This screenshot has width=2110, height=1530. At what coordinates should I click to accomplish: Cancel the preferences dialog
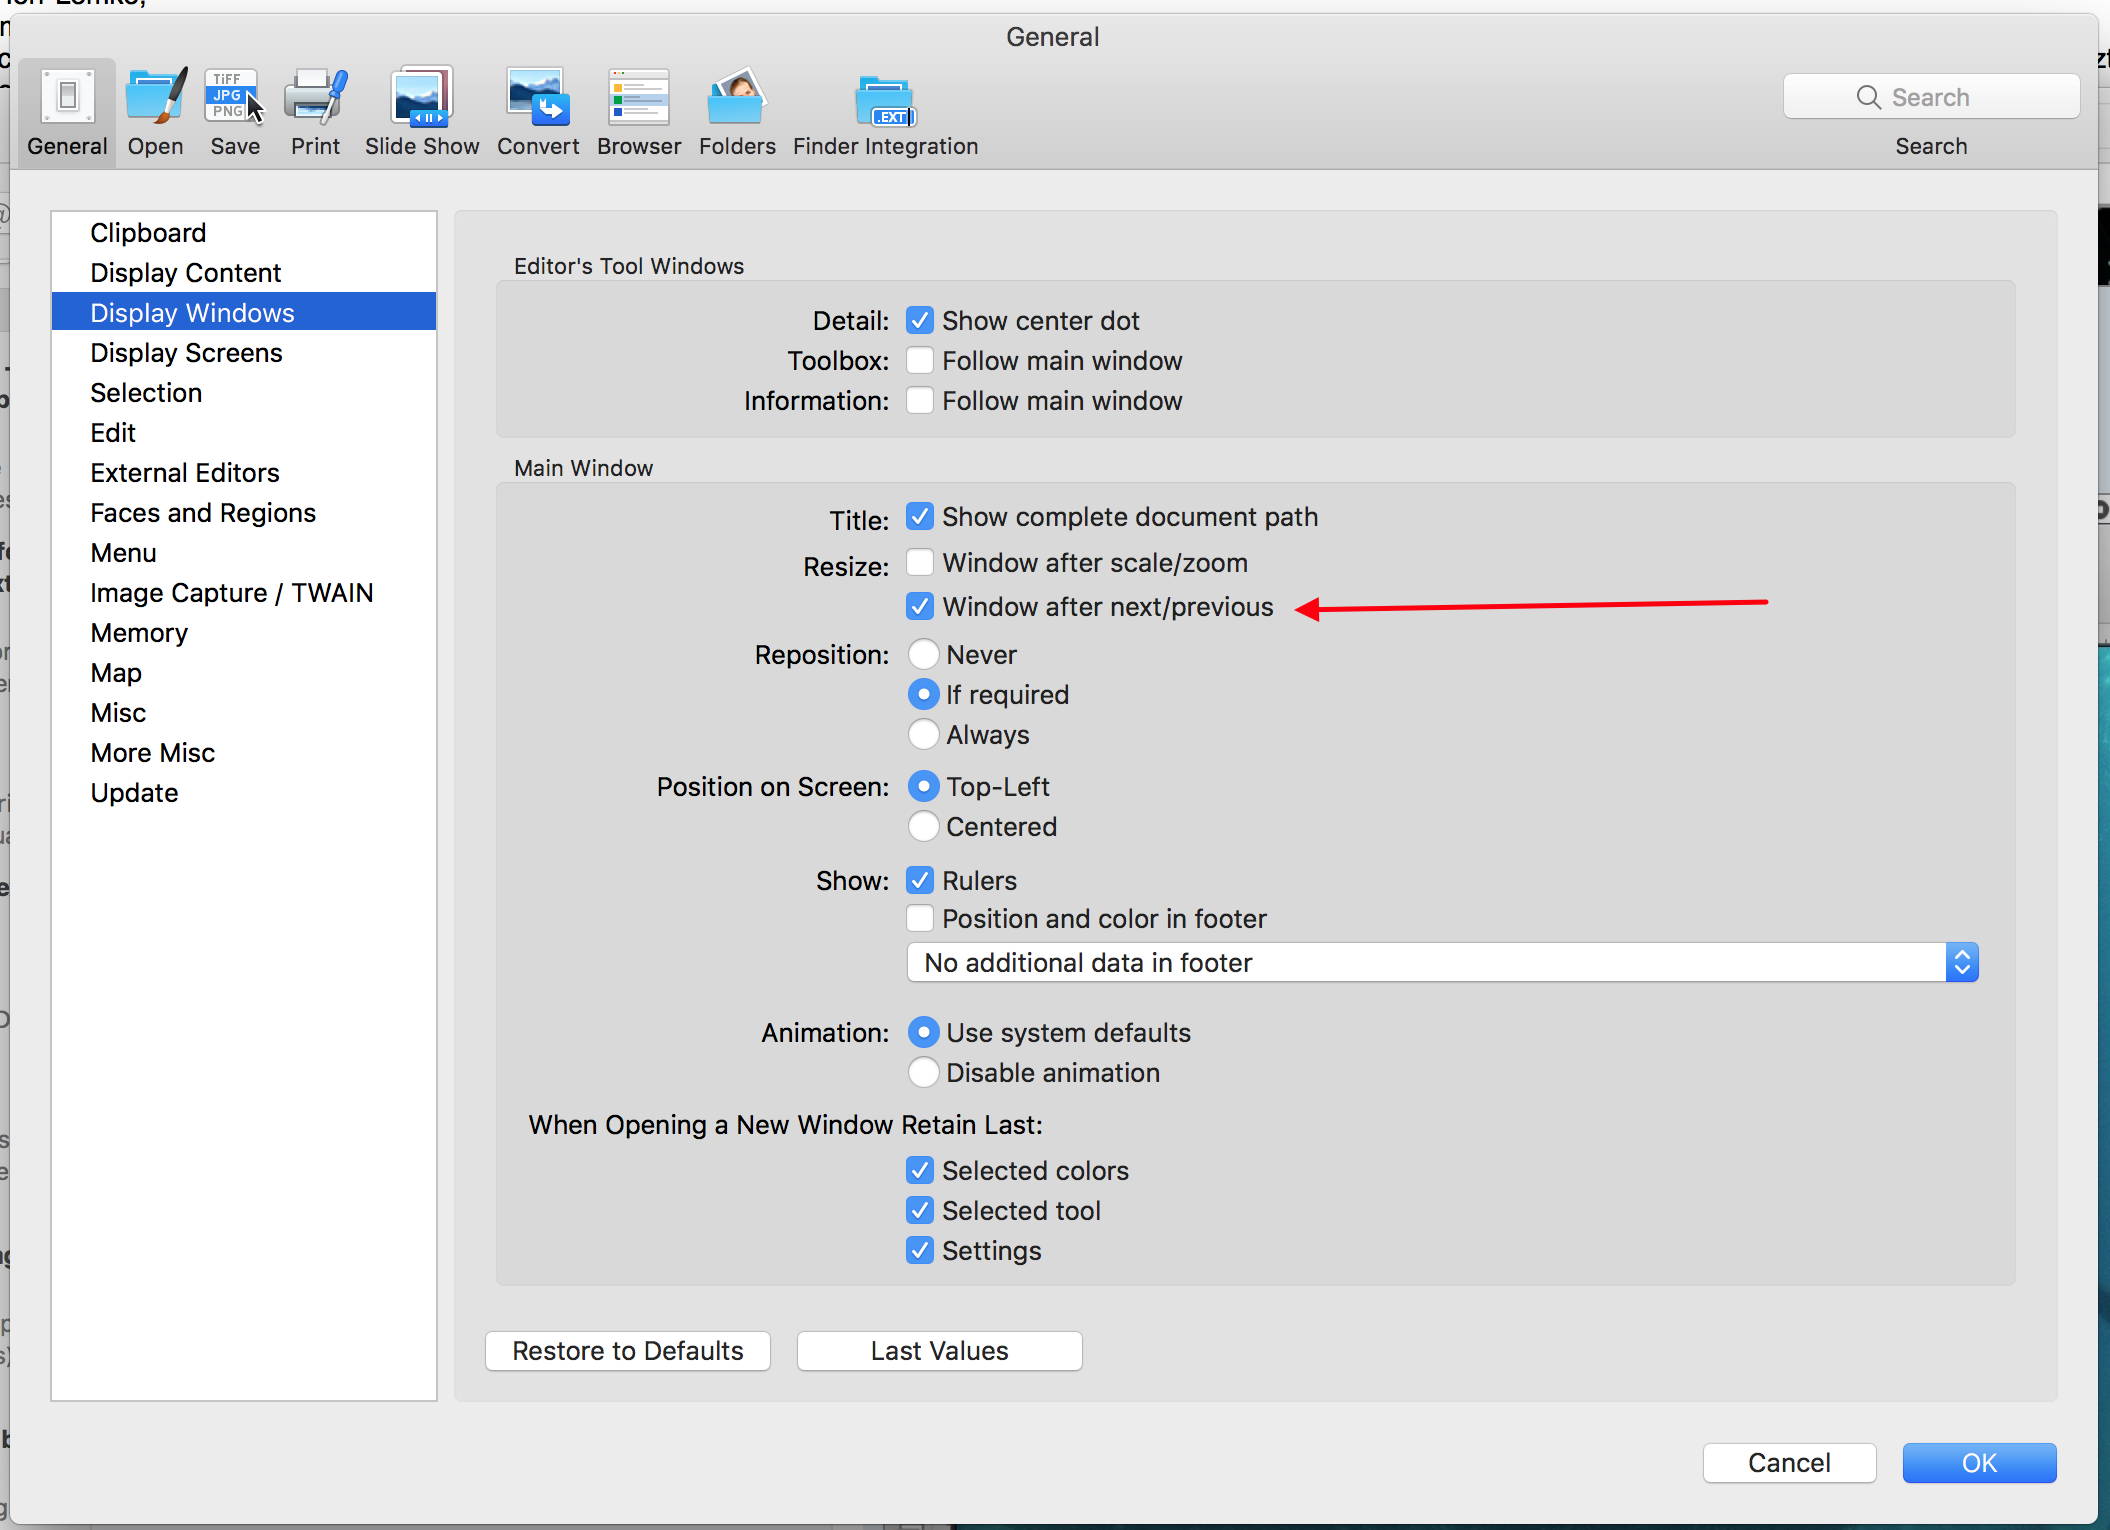click(x=1790, y=1463)
